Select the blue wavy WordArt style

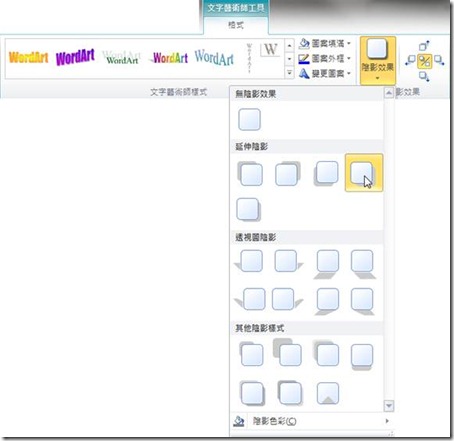coord(214,58)
